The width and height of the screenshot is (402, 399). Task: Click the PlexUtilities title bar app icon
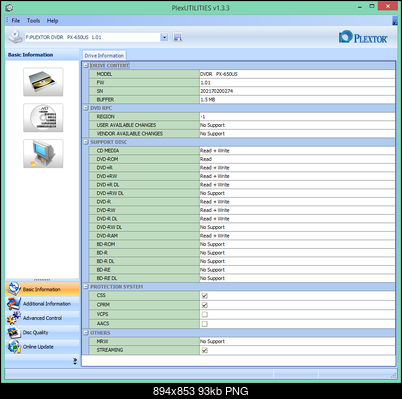tap(9, 7)
